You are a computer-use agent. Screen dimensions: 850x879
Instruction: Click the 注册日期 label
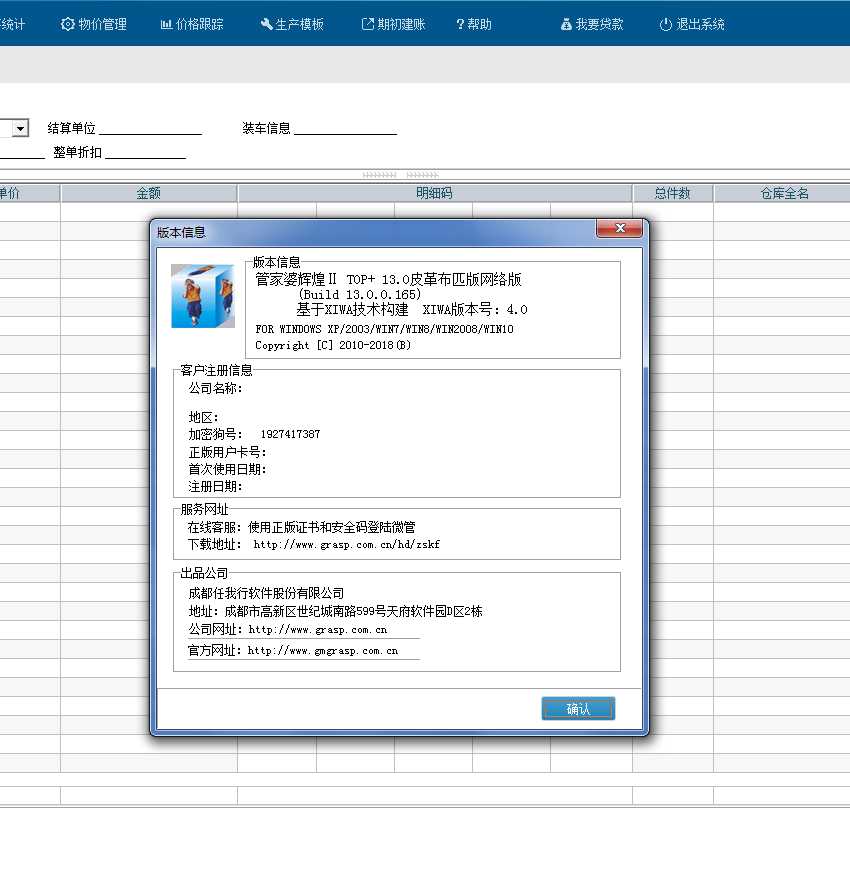pyautogui.click(x=215, y=487)
